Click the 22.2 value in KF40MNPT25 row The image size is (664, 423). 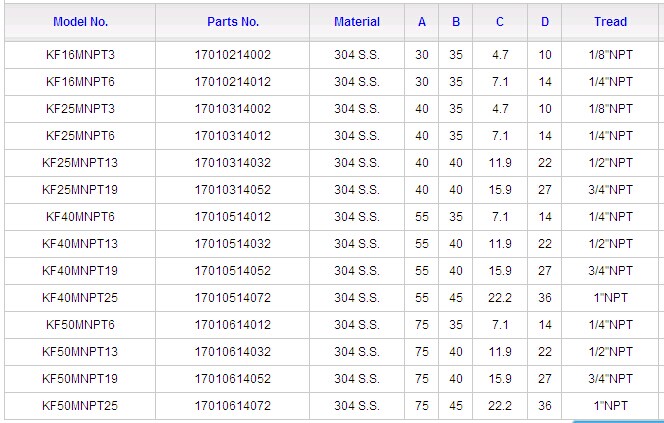click(x=500, y=298)
